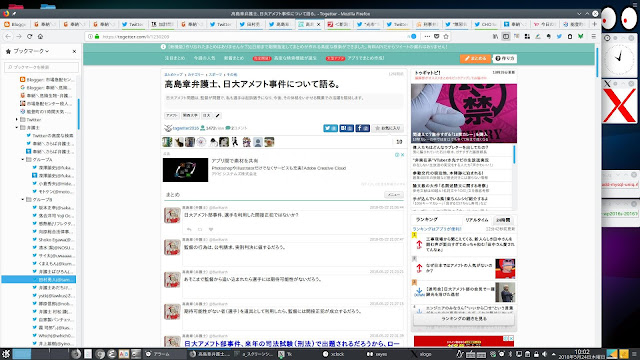Share the article on Facebook button

coord(362,128)
